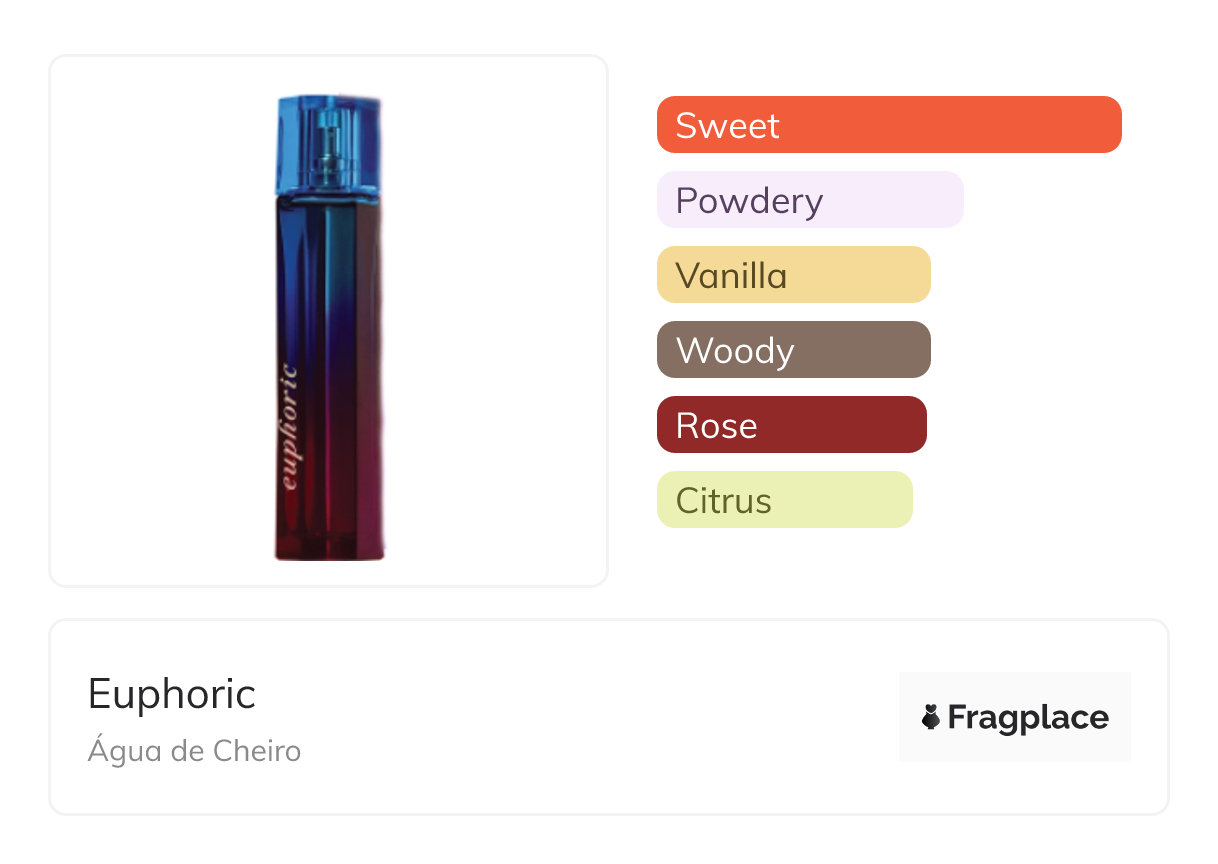The image size is (1218, 864).
Task: Select the orange Sweet accord bar
Action: pyautogui.click(x=889, y=125)
